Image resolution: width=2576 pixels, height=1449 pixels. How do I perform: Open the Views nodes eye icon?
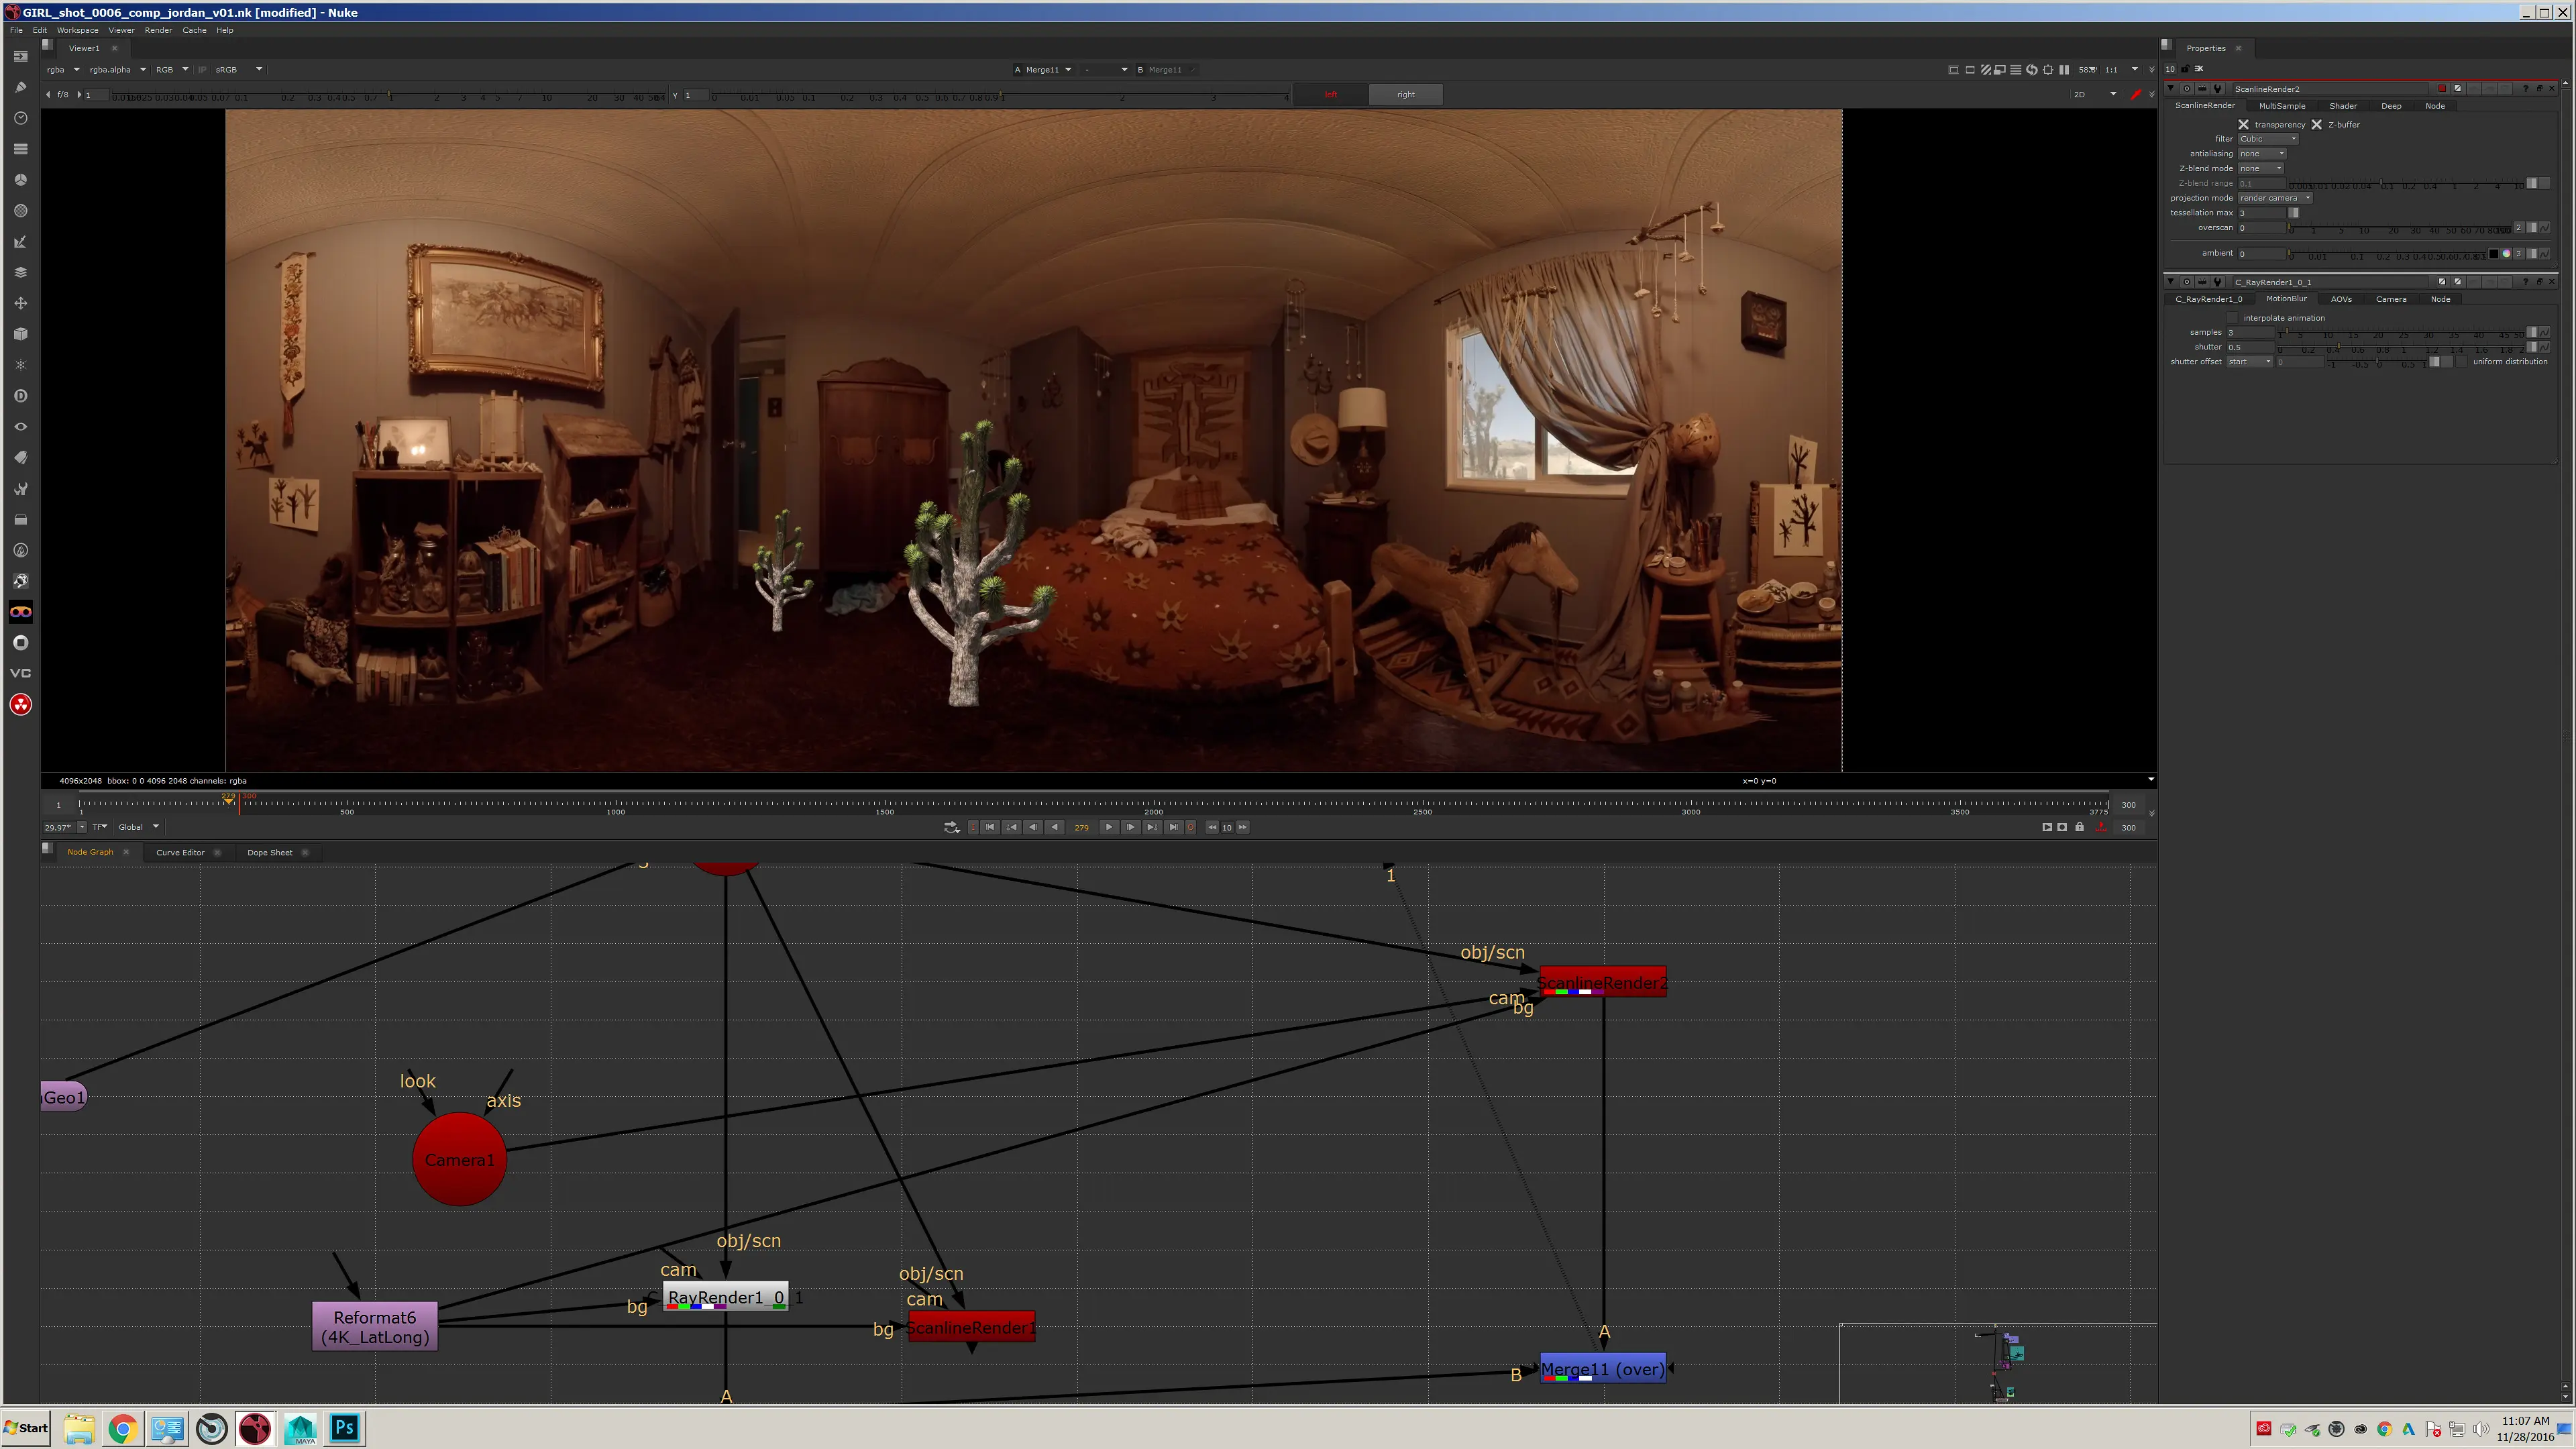point(20,427)
